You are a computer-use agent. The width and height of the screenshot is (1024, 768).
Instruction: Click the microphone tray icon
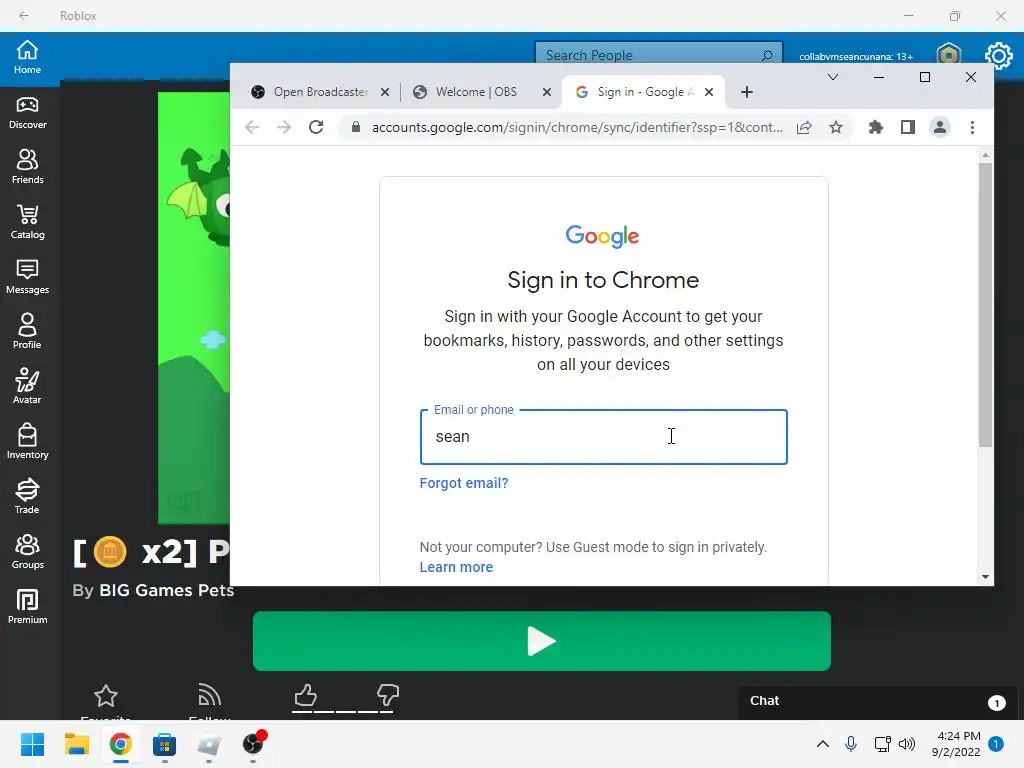click(851, 744)
